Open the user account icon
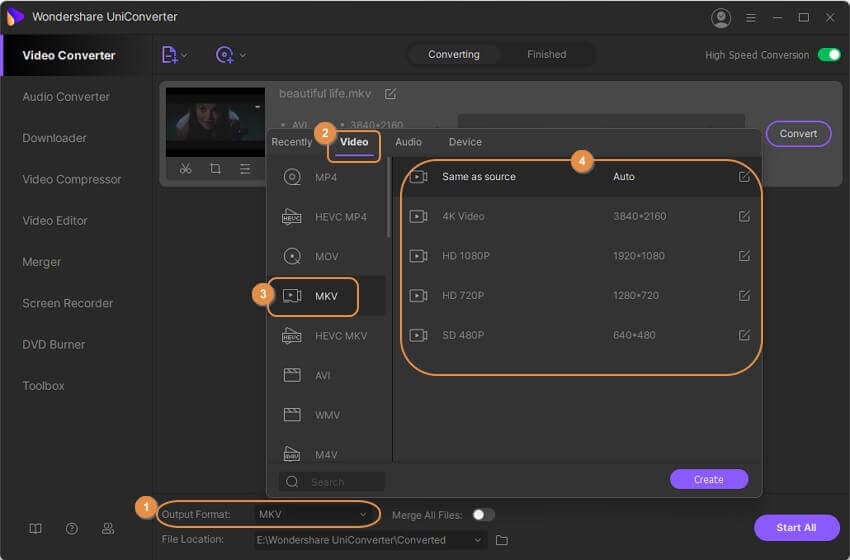The height and width of the screenshot is (560, 850). coord(720,18)
